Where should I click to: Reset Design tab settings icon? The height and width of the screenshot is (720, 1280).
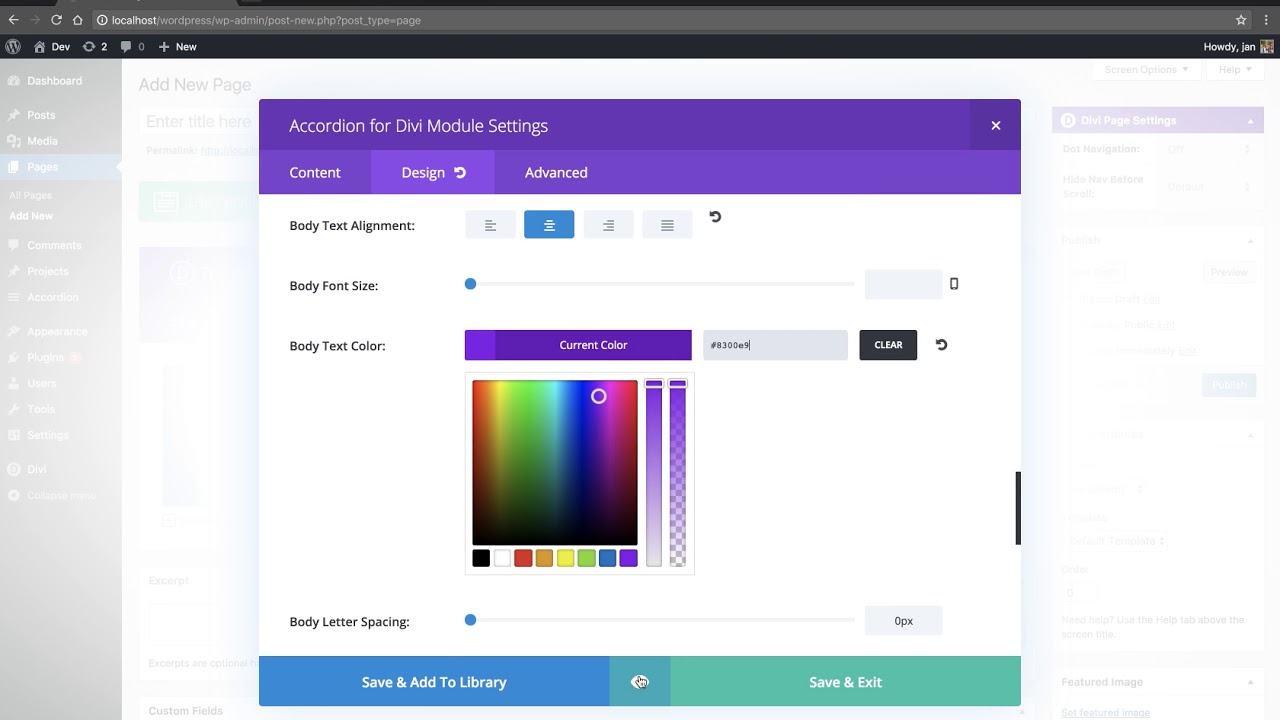[460, 173]
